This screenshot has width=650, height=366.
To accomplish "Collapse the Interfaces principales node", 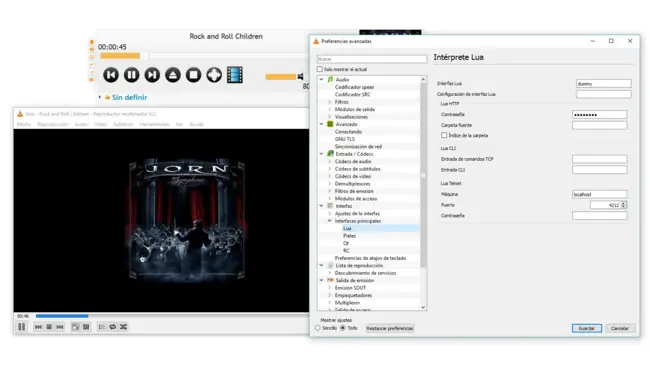I will point(330,221).
